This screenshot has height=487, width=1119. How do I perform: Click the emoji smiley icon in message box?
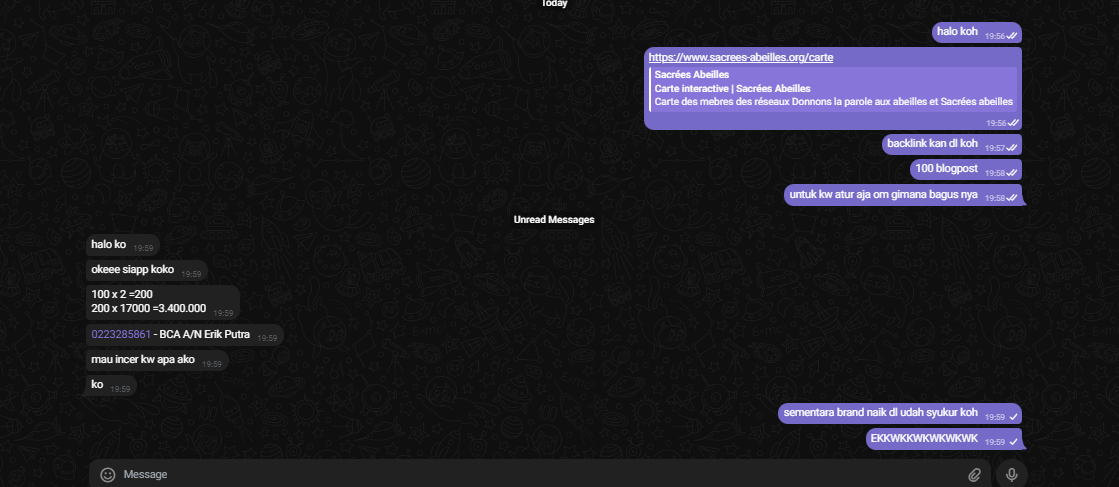108,475
